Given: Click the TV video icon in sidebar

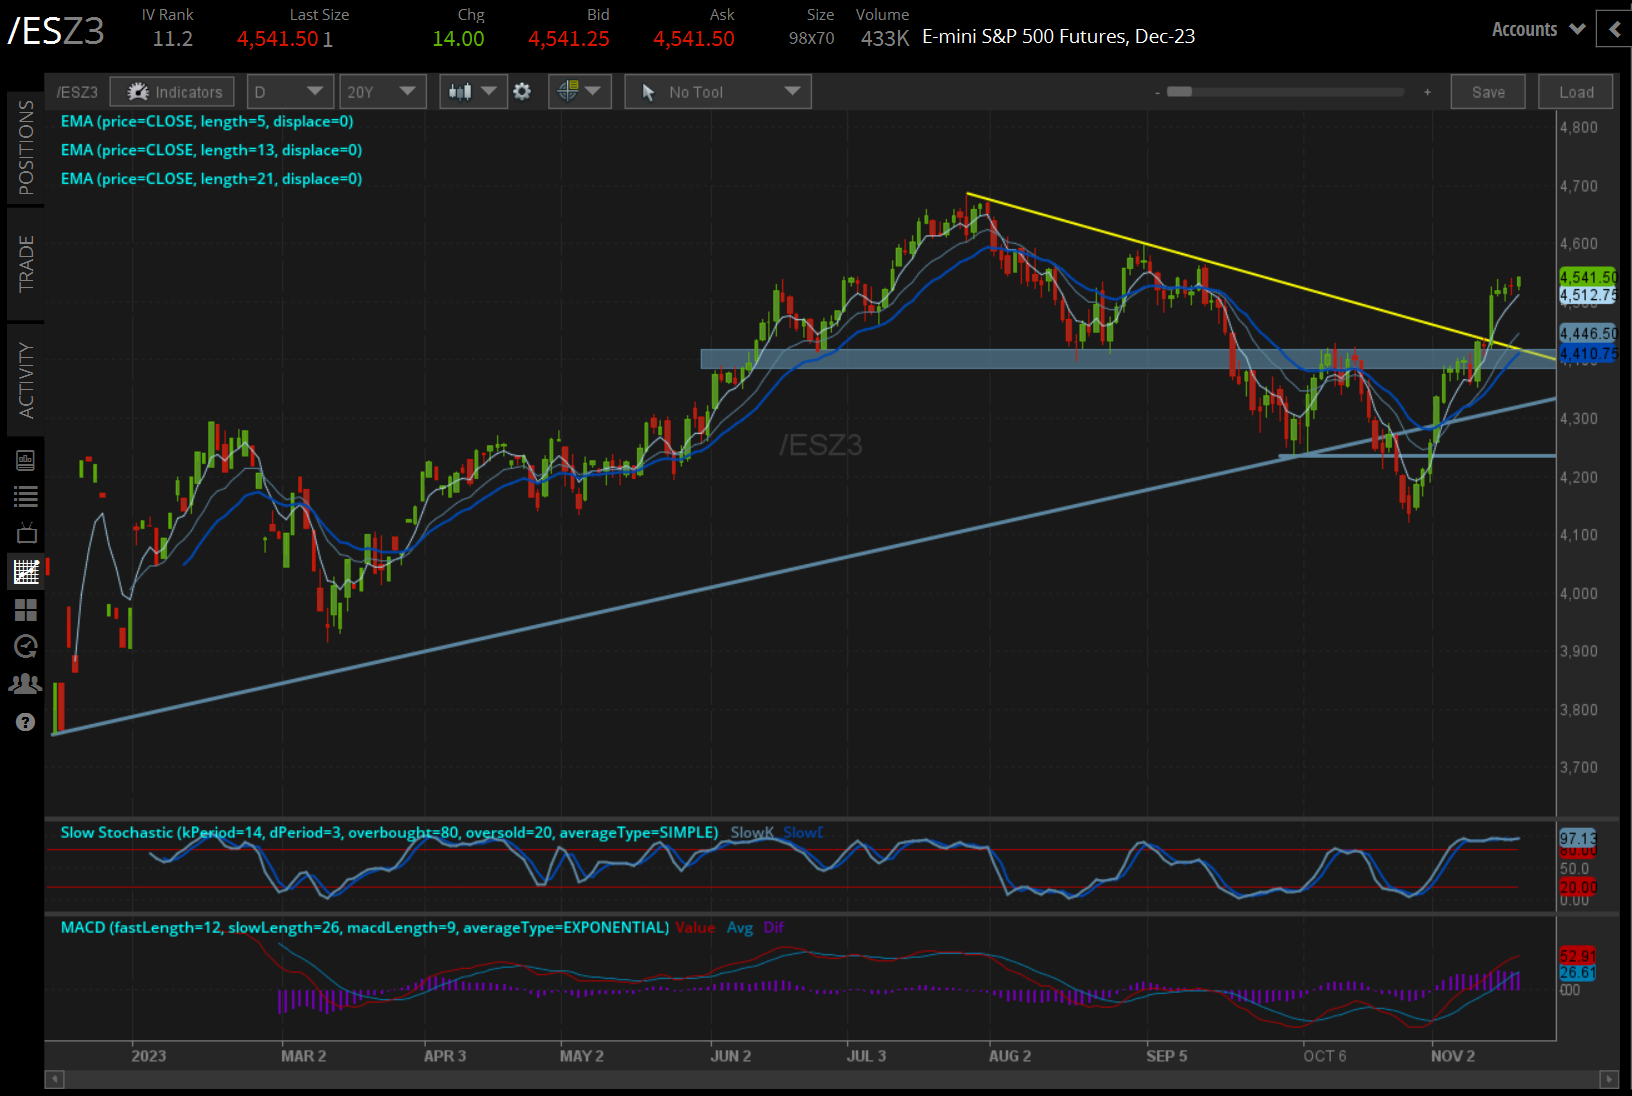Looking at the screenshot, I should pyautogui.click(x=26, y=534).
